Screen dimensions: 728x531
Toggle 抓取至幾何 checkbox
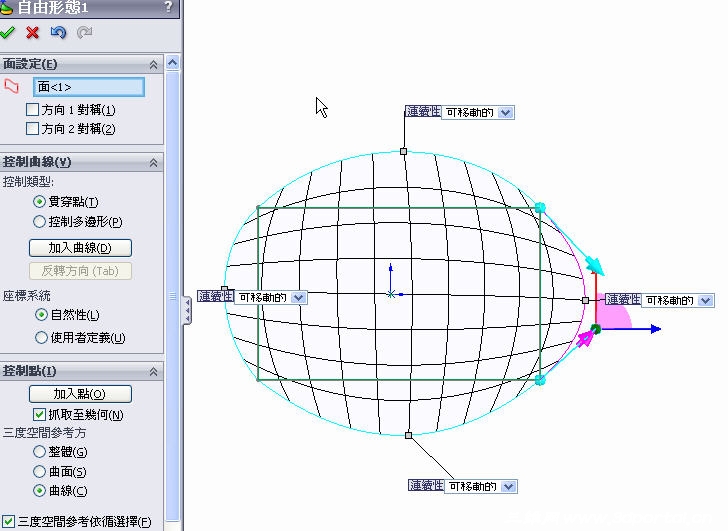tap(39, 414)
